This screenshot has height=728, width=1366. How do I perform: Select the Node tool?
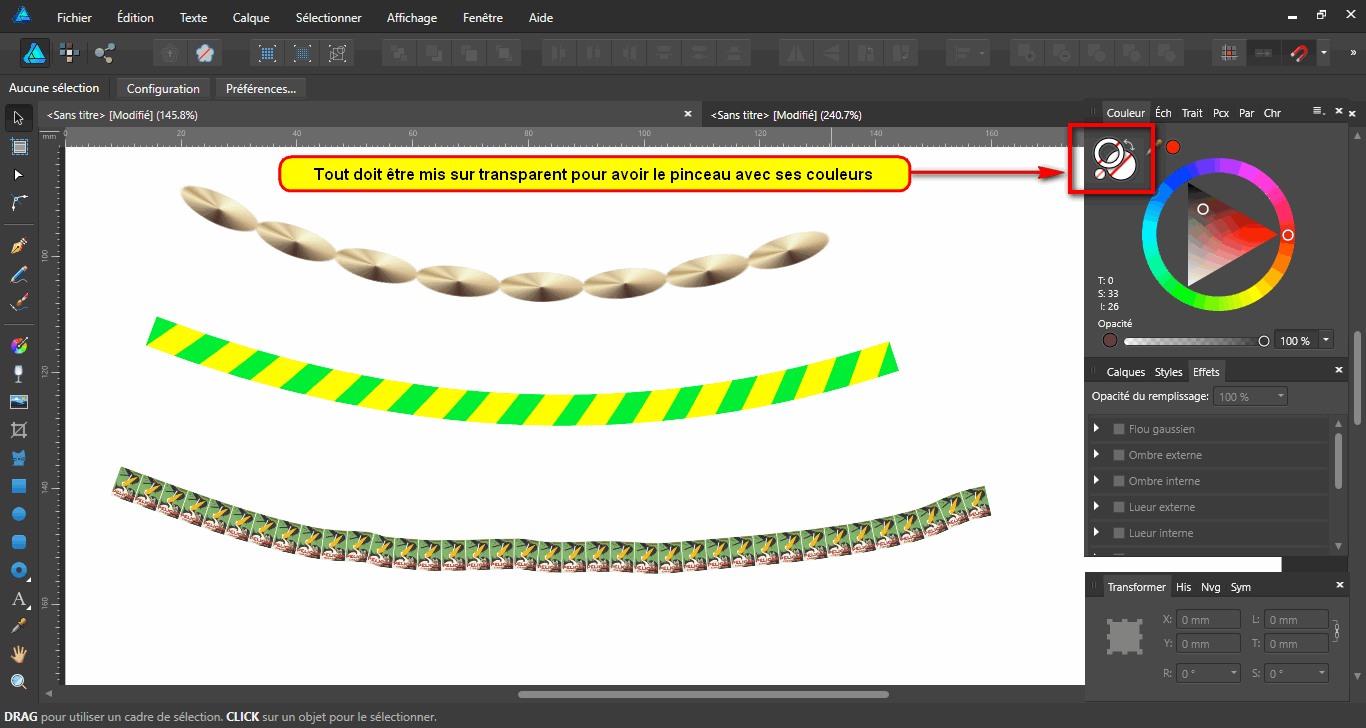pyautogui.click(x=18, y=174)
